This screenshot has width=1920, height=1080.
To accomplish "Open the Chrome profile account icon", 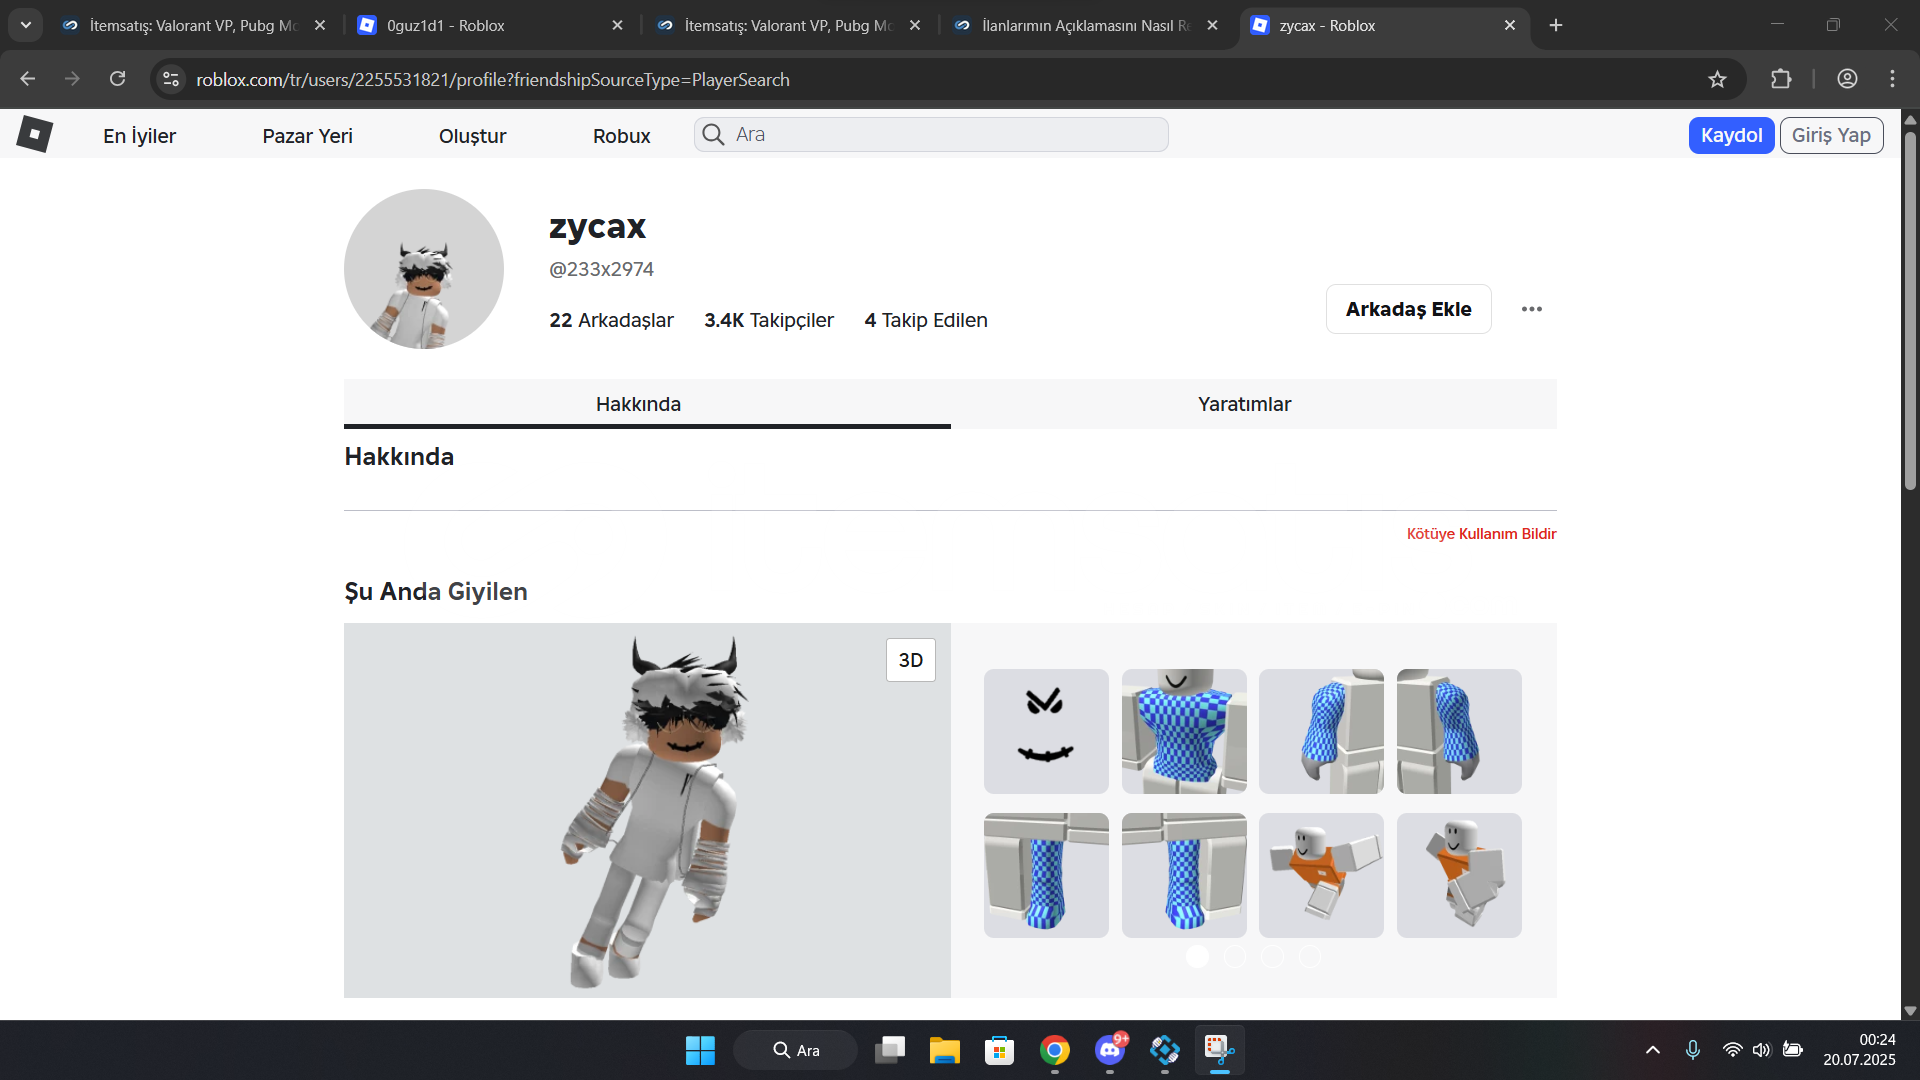I will pyautogui.click(x=1847, y=79).
